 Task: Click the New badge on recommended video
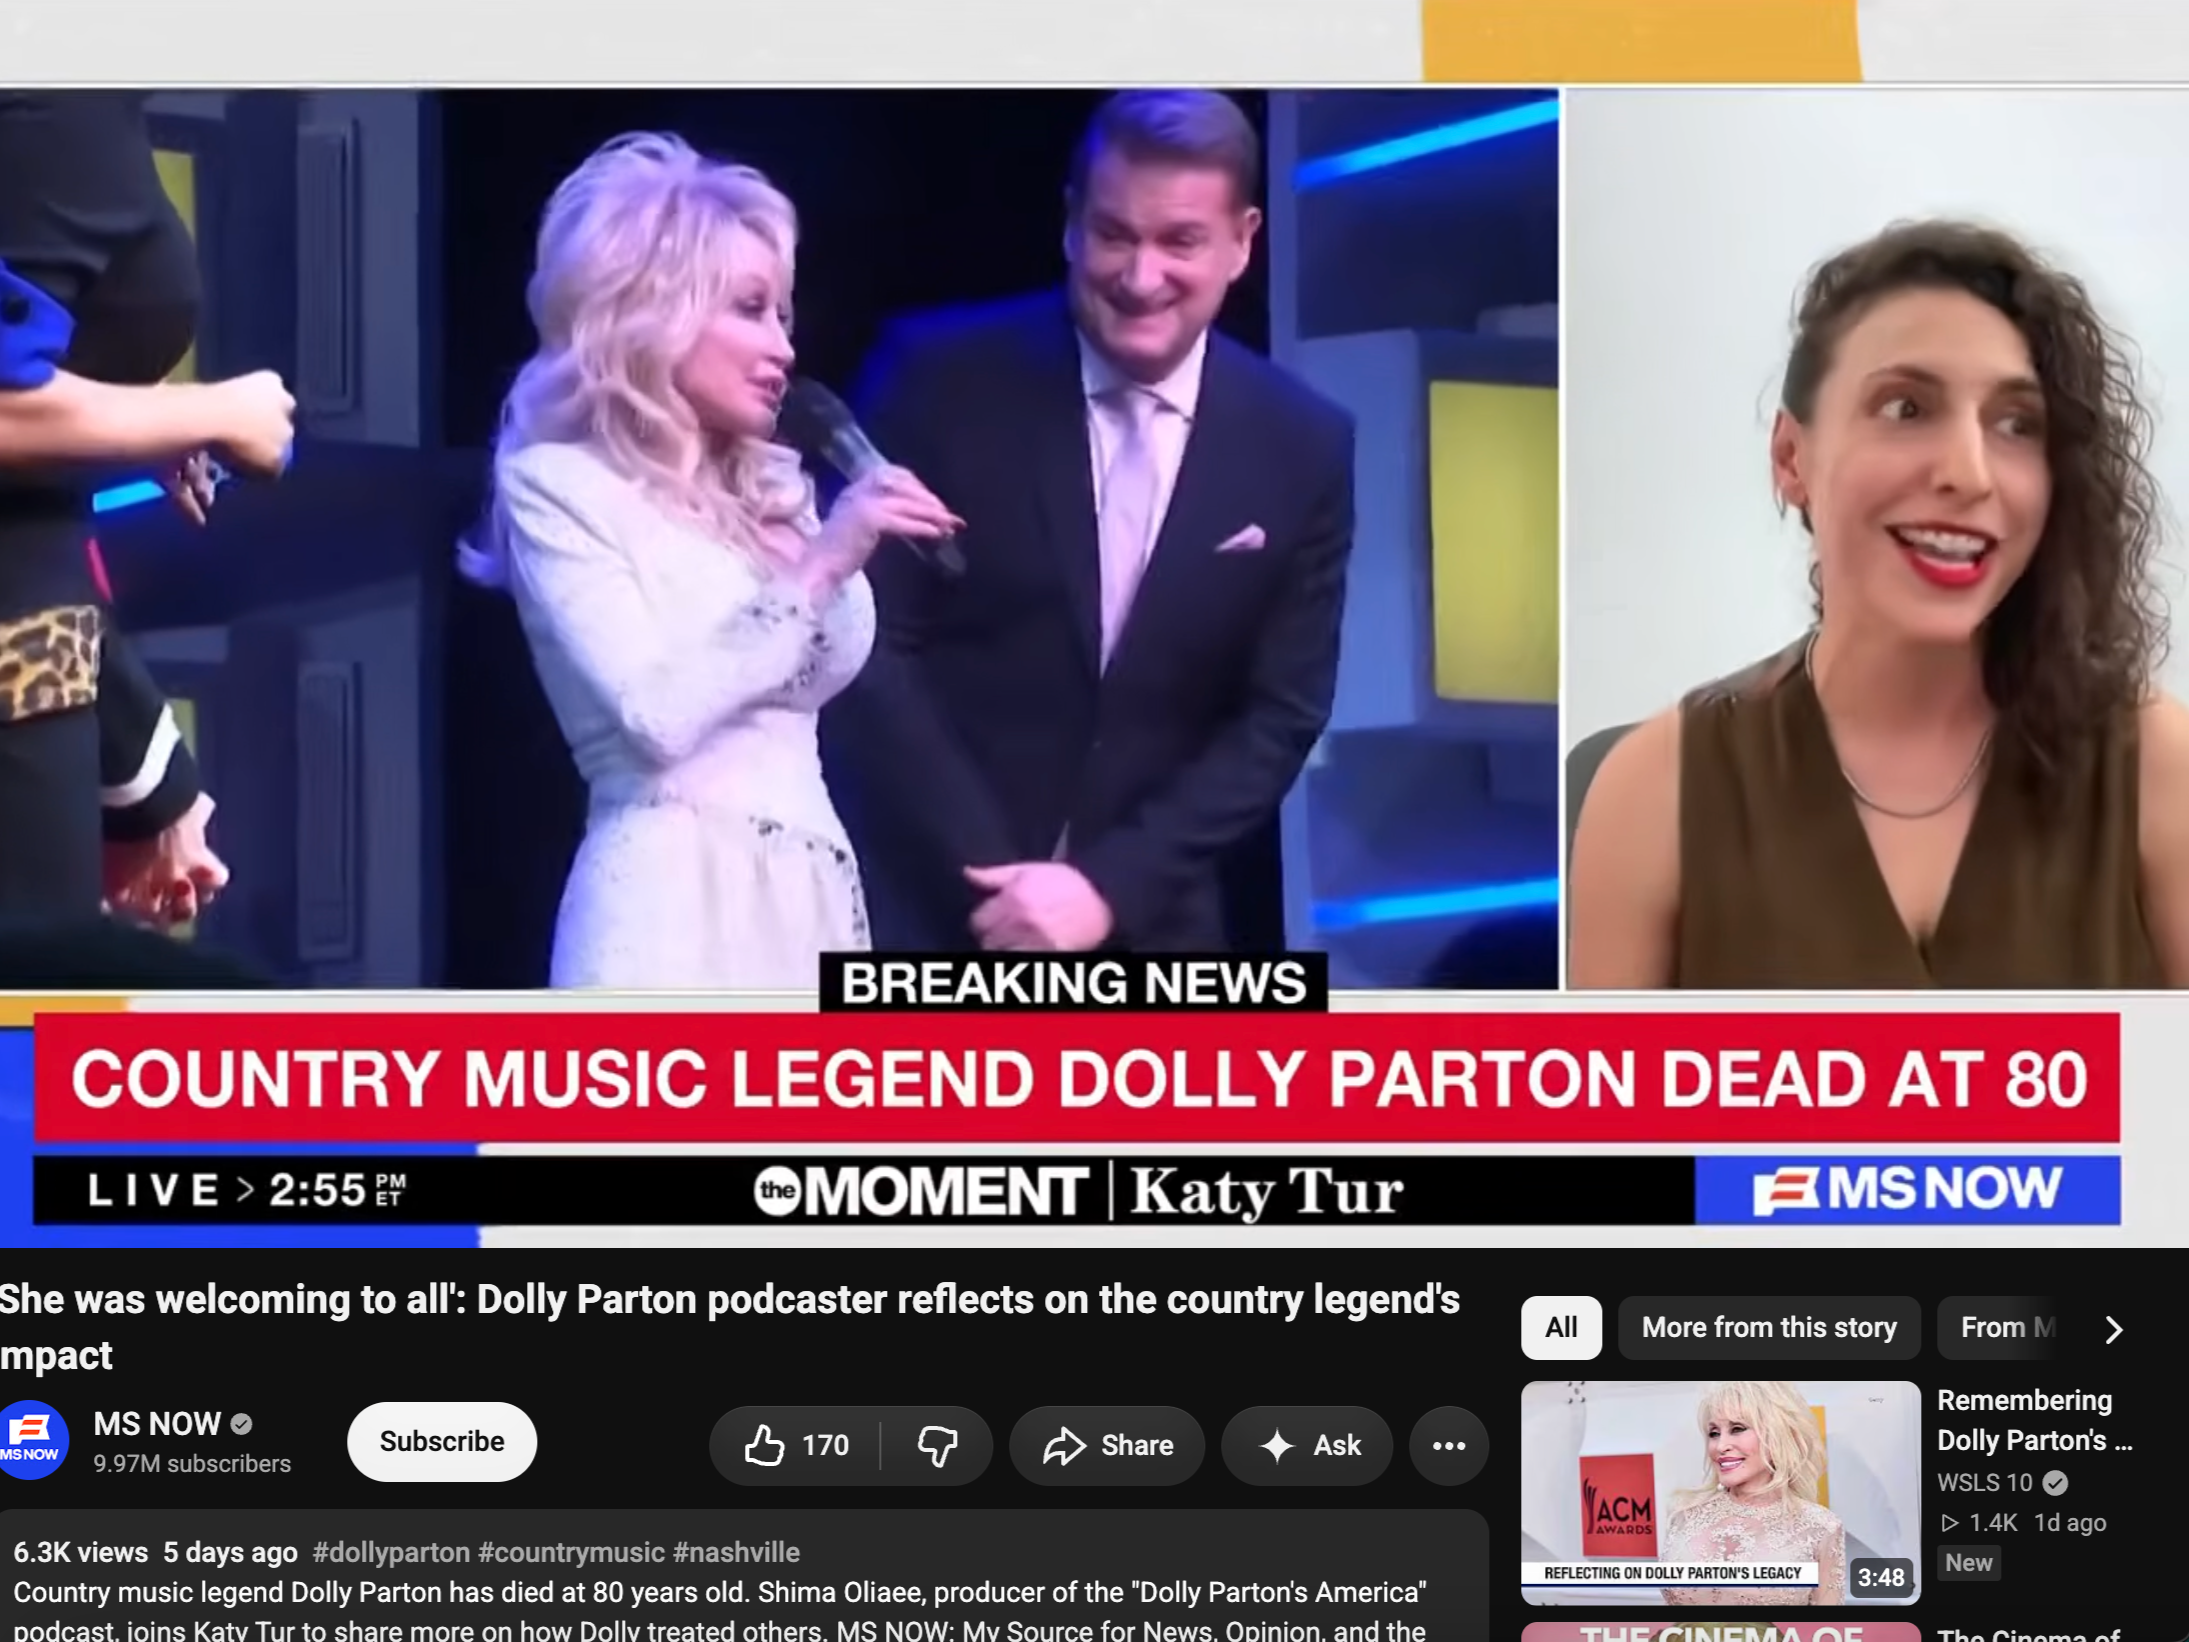pyautogui.click(x=1968, y=1562)
